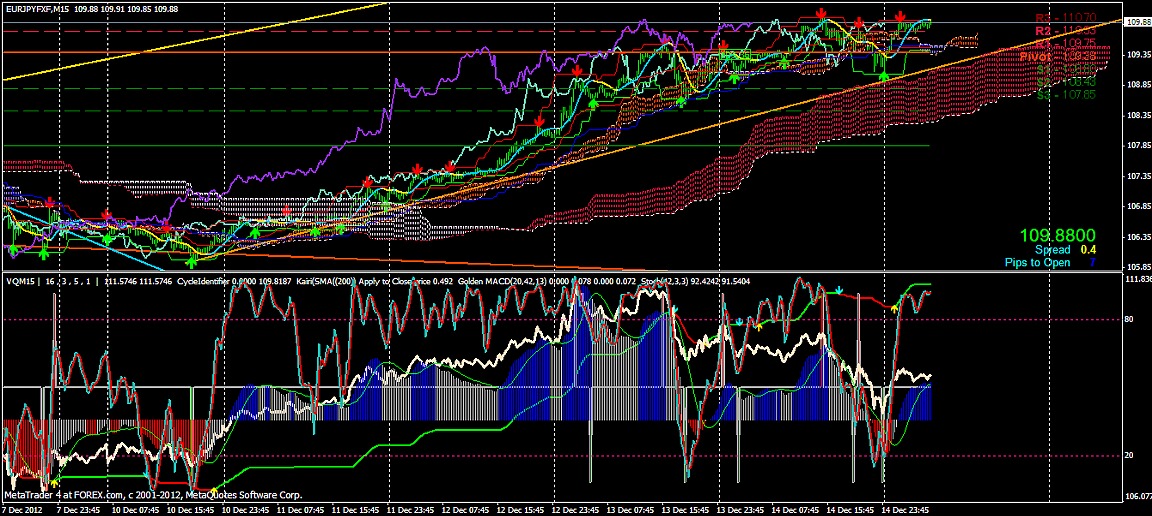1152x516 pixels.
Task: Click the 14 Dec 23:45 time axis label
Action: point(903,509)
